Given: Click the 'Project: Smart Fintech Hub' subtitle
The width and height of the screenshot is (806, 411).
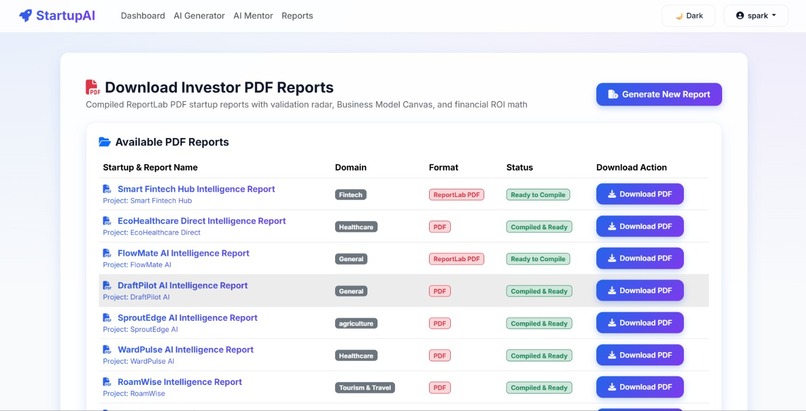Looking at the screenshot, I should point(148,201).
